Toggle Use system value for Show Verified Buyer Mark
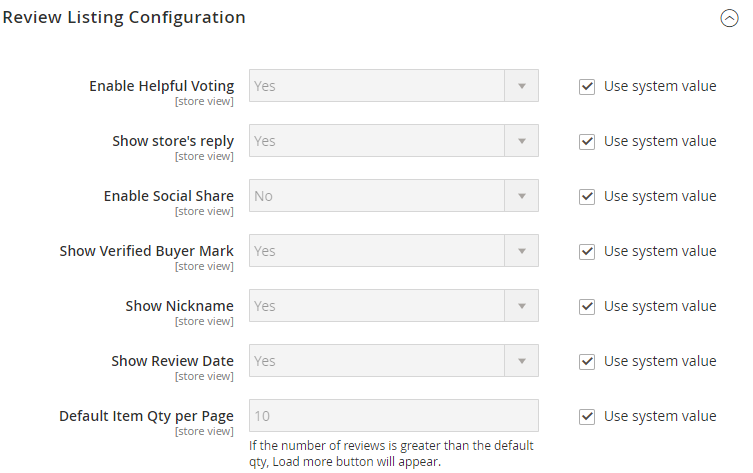Image resolution: width=753 pixels, height=473 pixels. click(x=587, y=251)
